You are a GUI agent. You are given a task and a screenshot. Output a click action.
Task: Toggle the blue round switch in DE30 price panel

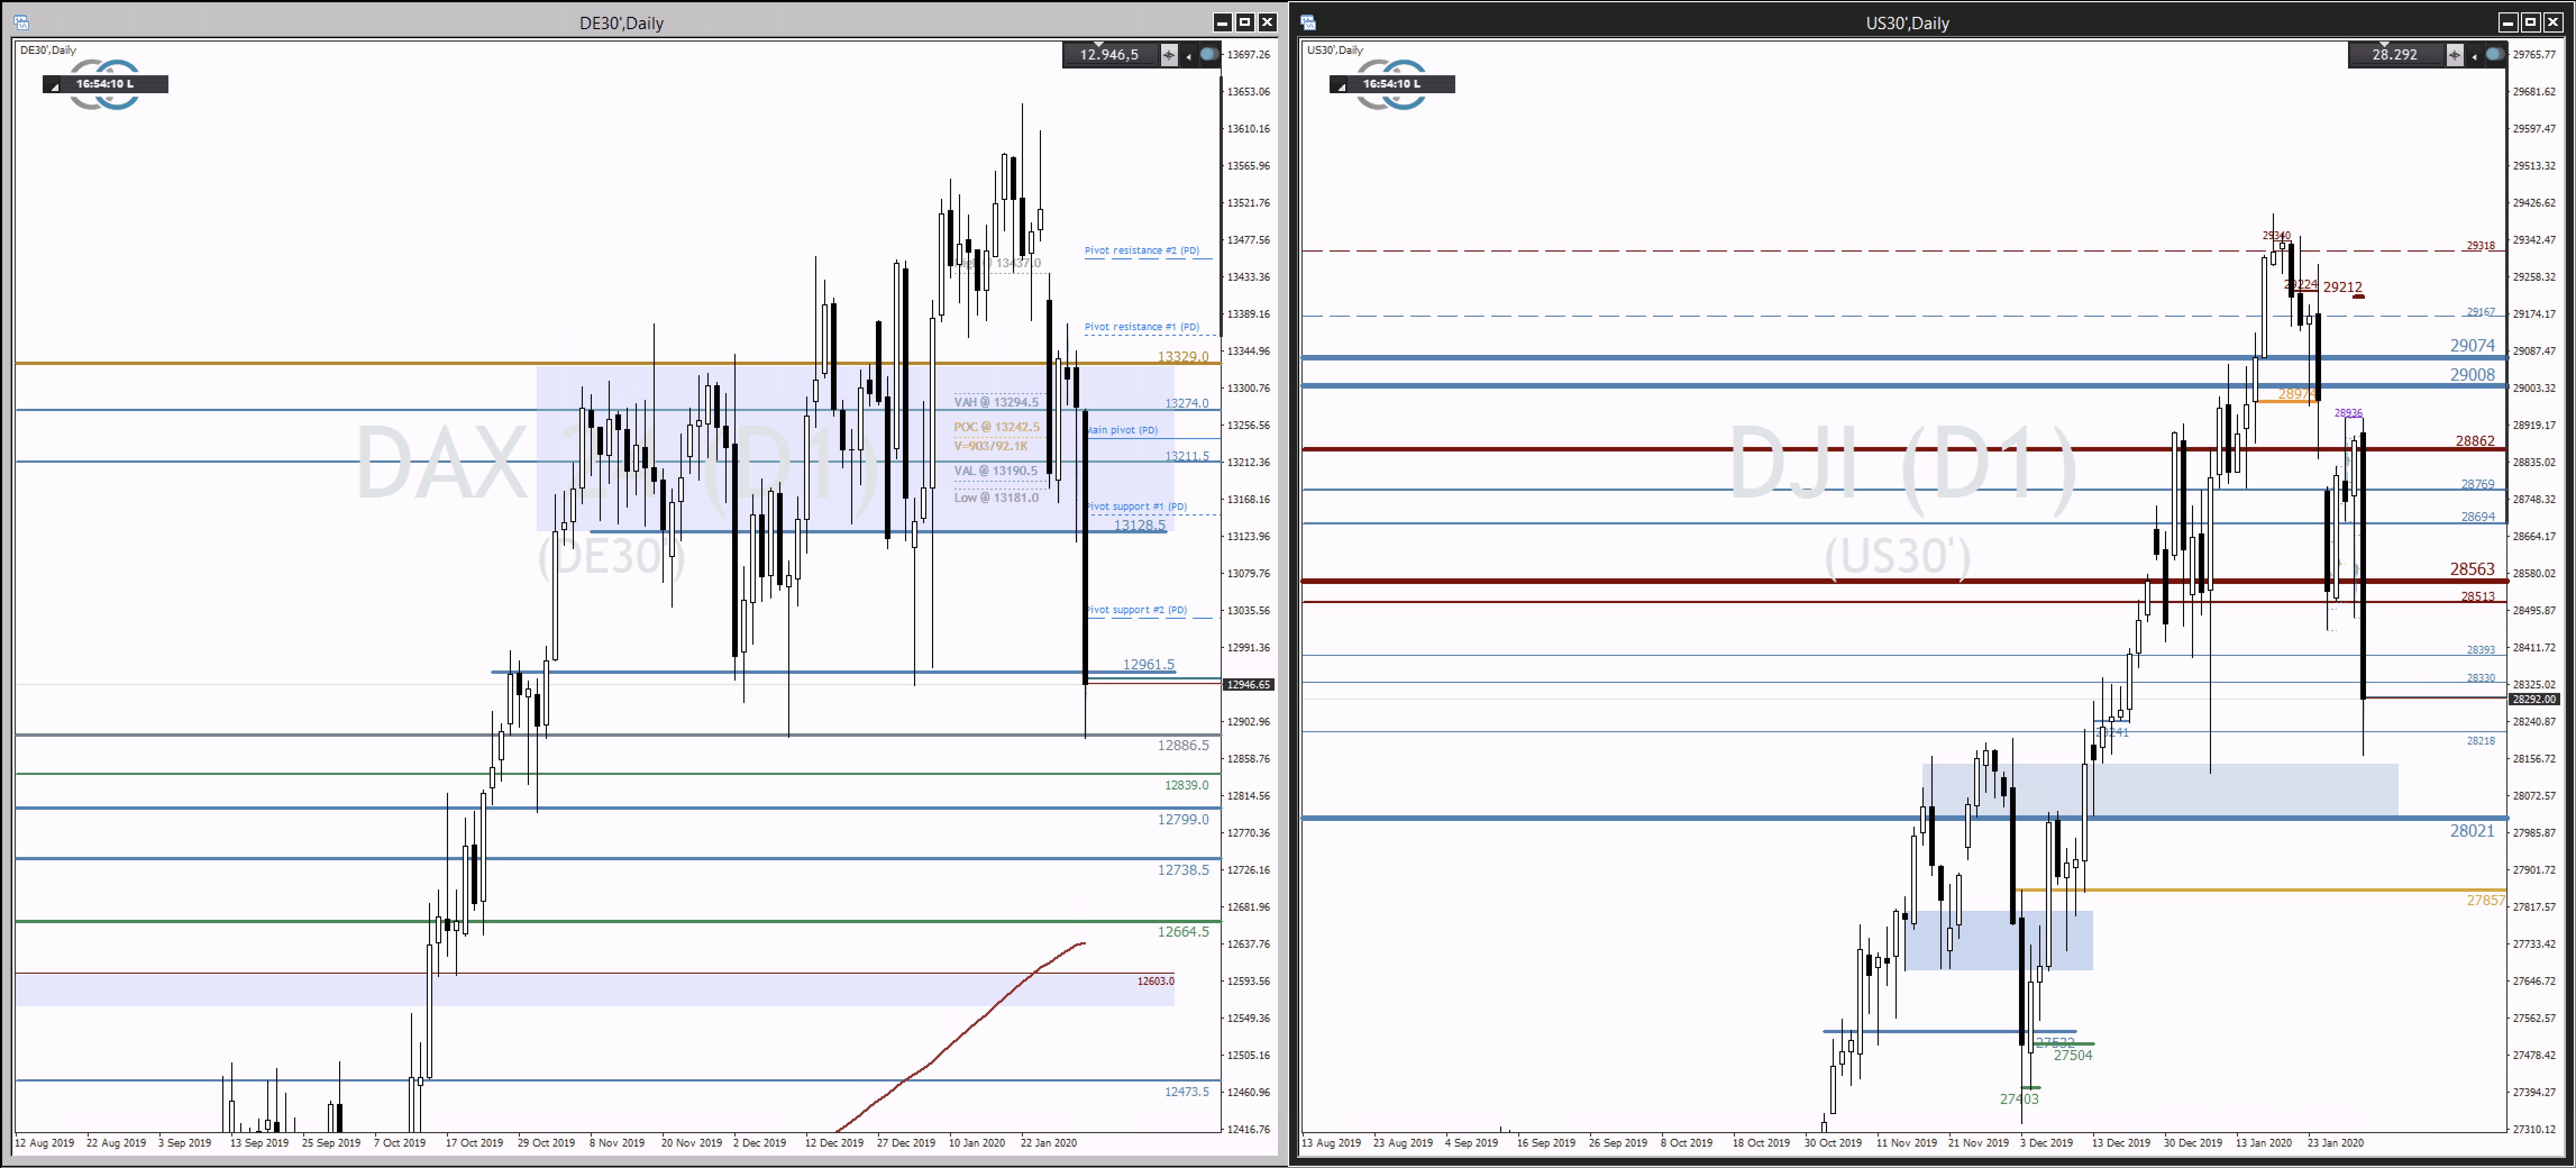click(1209, 55)
